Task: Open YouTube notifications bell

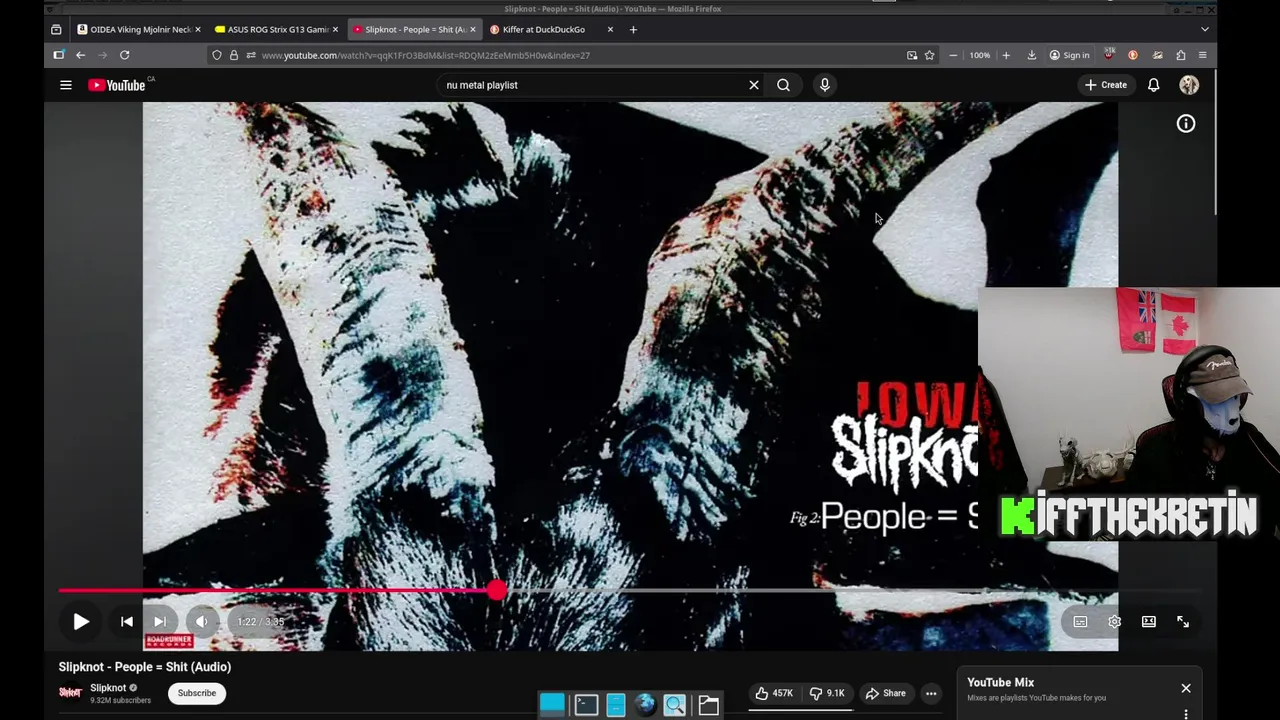Action: pos(1154,85)
